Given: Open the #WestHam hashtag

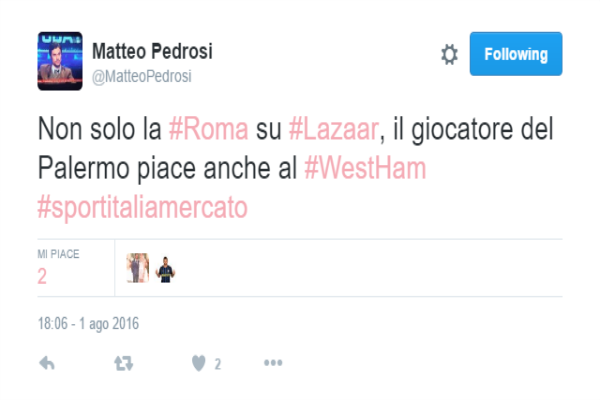Looking at the screenshot, I should pos(365,168).
